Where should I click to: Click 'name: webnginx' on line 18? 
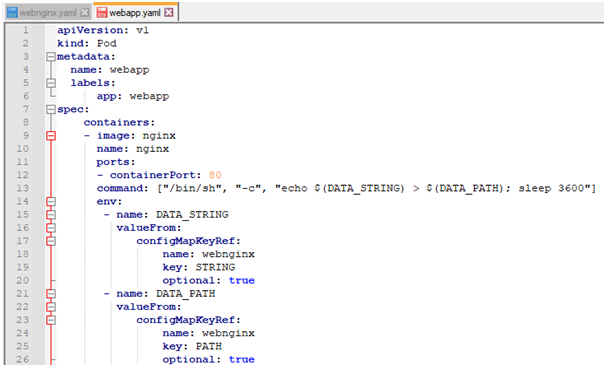(x=209, y=254)
